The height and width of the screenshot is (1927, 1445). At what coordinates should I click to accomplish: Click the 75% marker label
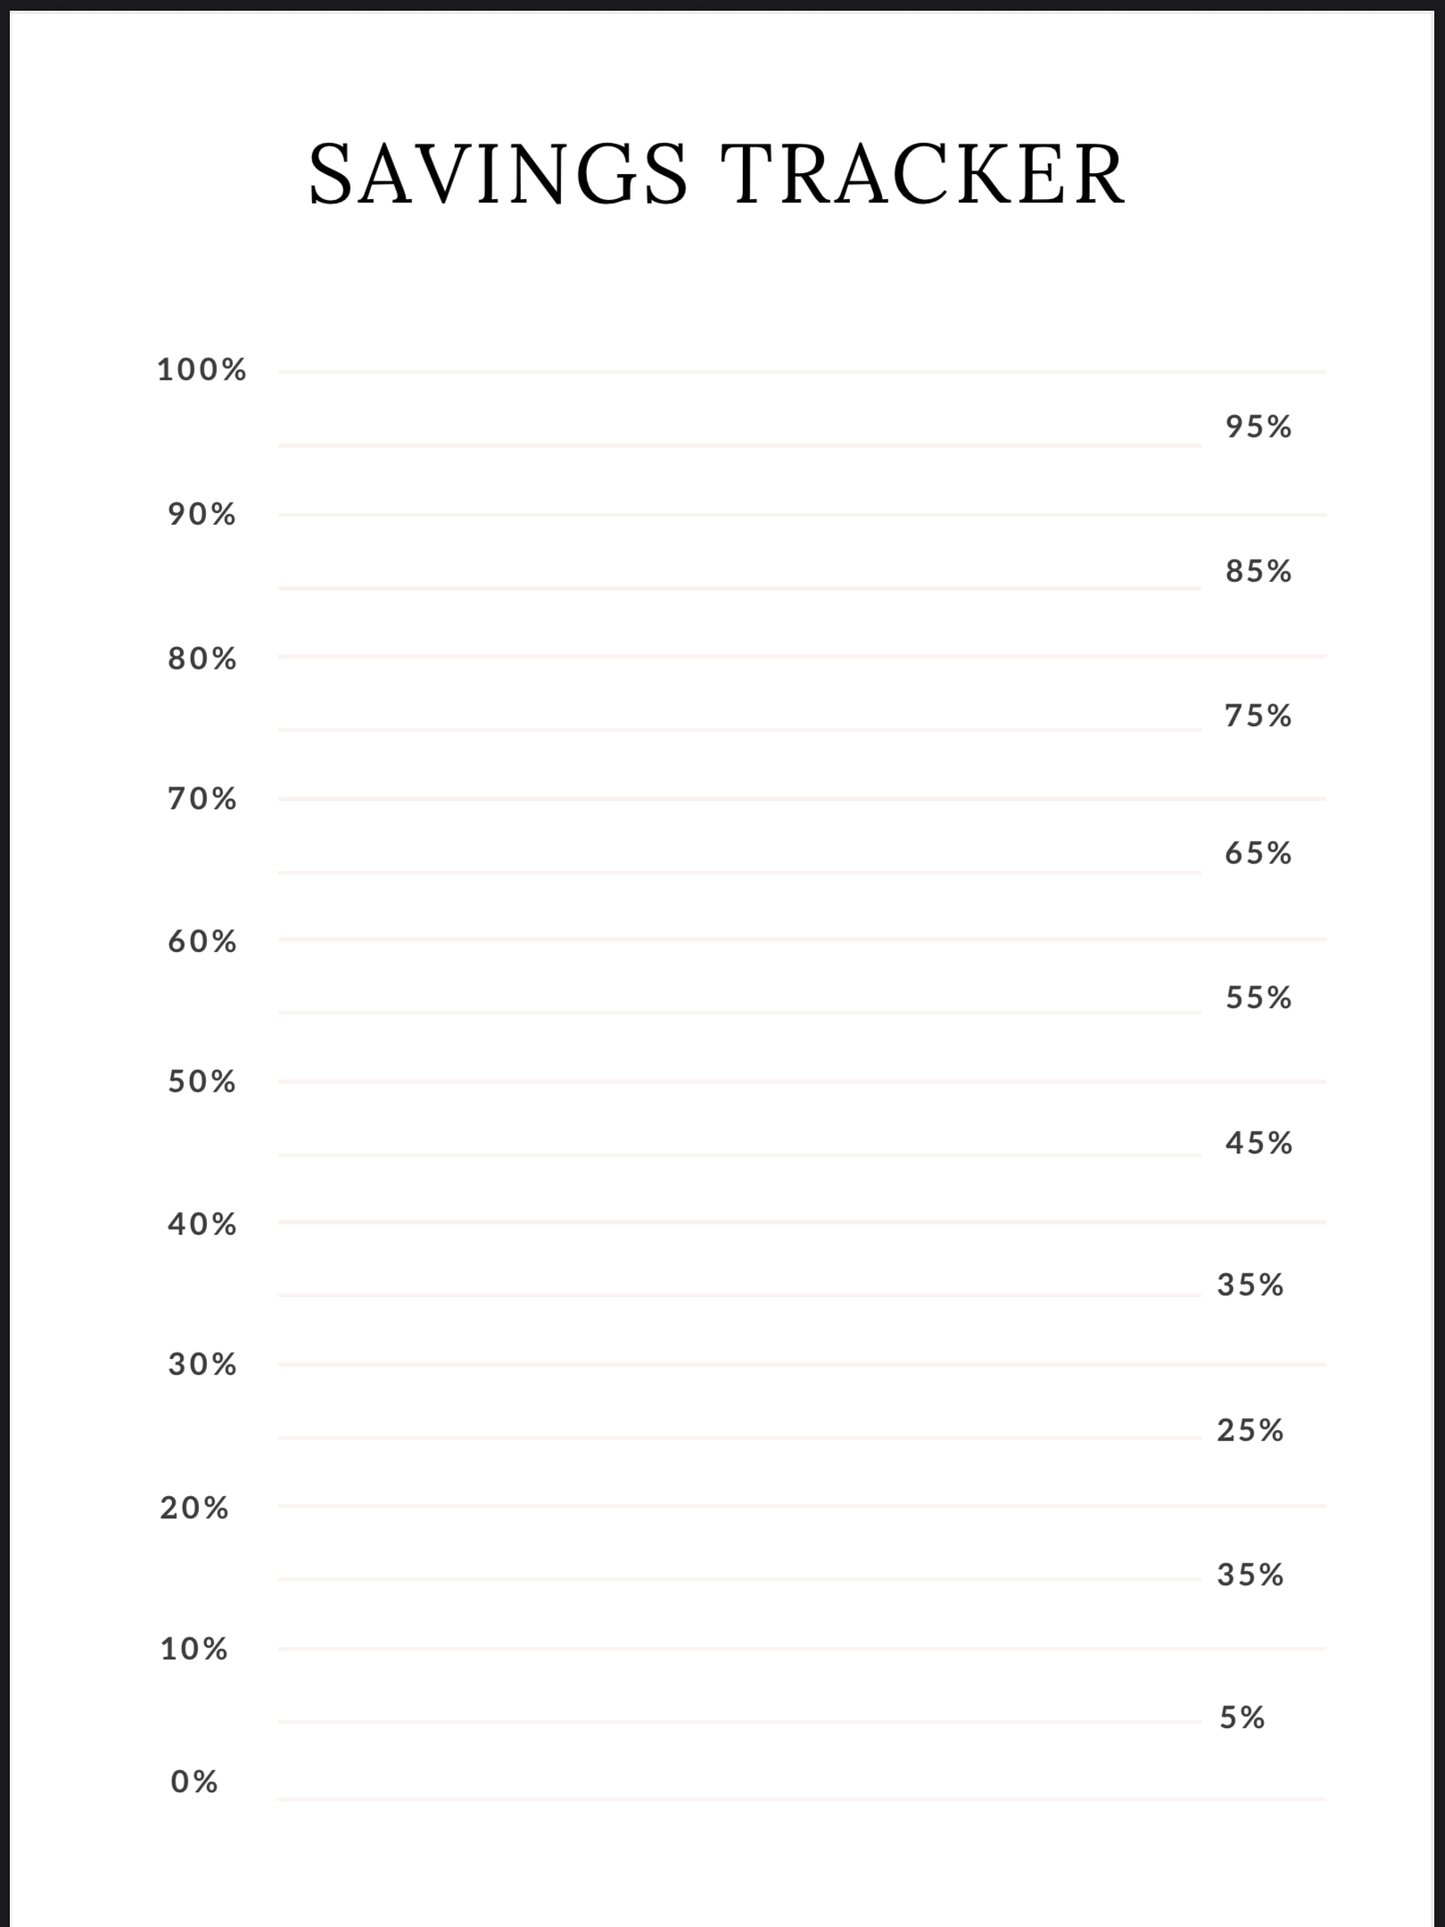[x=1258, y=716]
